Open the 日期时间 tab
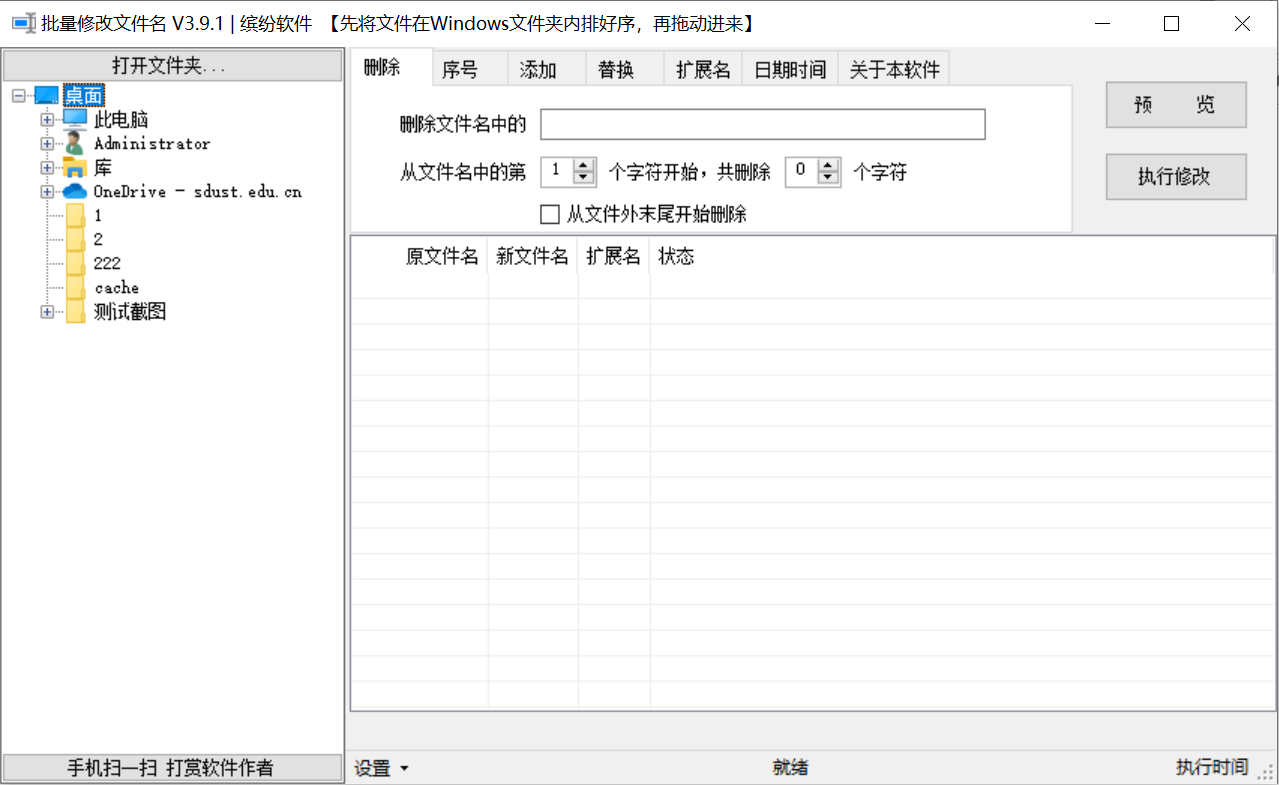This screenshot has width=1279, height=785. point(789,68)
